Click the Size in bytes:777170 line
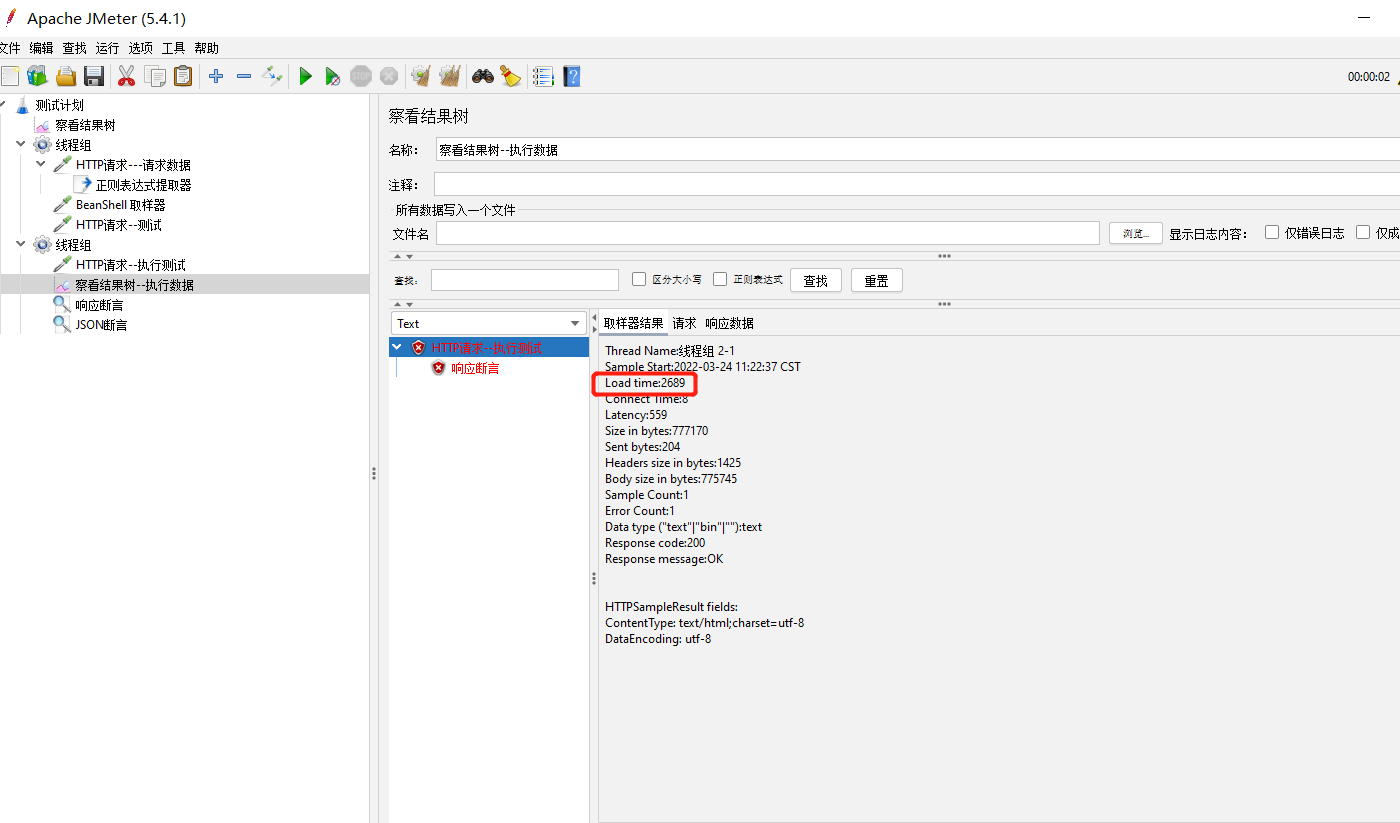 pos(656,431)
